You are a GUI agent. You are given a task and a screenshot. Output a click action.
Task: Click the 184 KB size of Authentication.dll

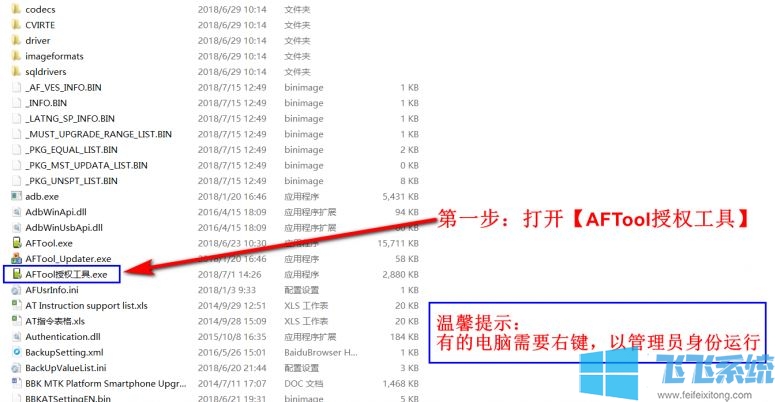point(404,337)
